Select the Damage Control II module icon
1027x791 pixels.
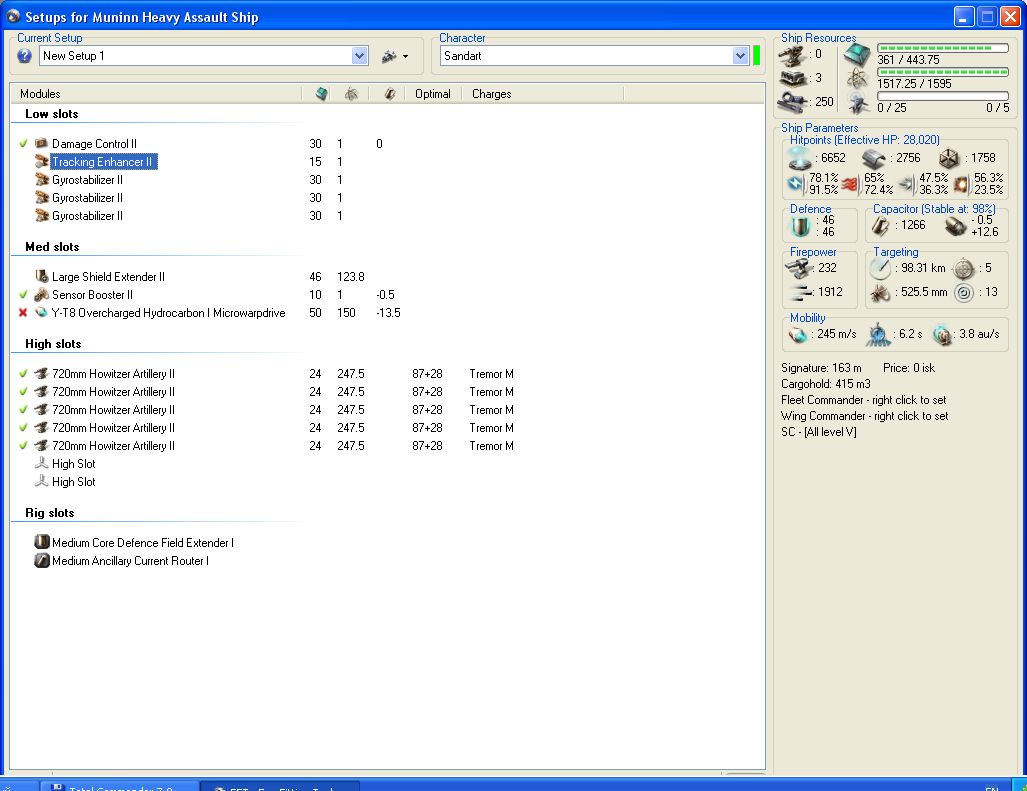click(41, 143)
